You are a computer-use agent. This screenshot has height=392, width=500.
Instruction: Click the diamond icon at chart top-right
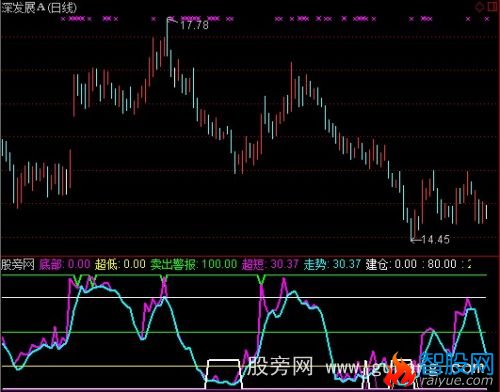click(480, 7)
